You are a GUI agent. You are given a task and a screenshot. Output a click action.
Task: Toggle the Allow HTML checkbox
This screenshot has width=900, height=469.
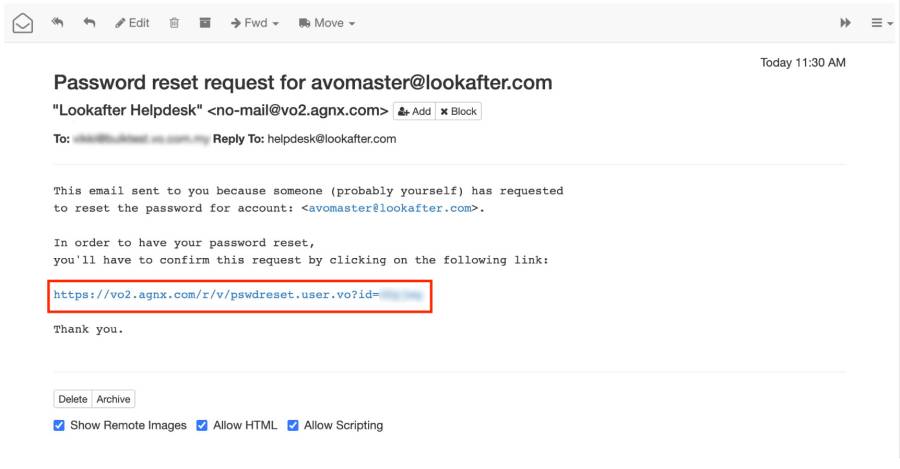click(x=203, y=425)
